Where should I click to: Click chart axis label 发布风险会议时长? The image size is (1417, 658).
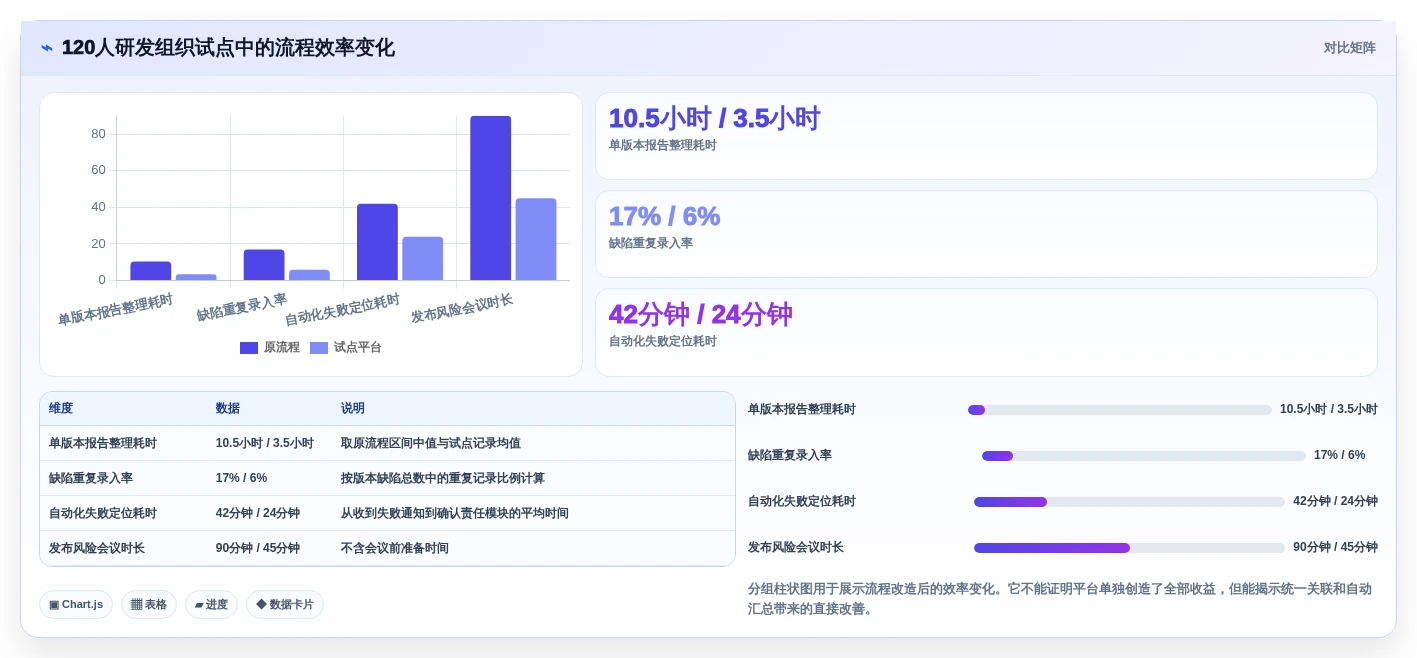(462, 309)
